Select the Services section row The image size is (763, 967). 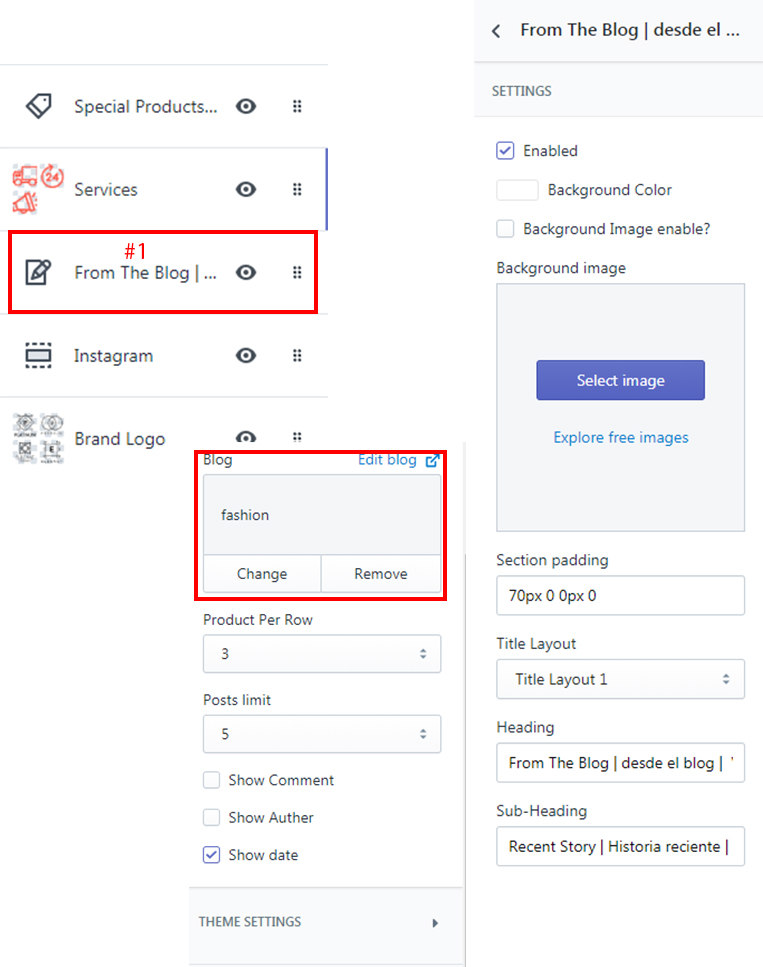coord(106,189)
